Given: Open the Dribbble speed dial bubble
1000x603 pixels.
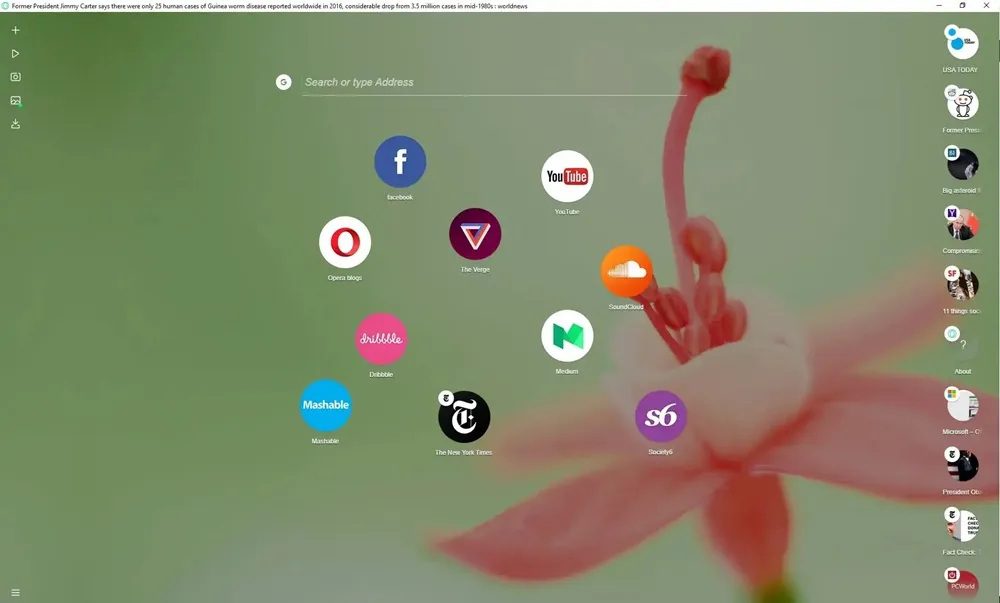Looking at the screenshot, I should click(x=381, y=339).
